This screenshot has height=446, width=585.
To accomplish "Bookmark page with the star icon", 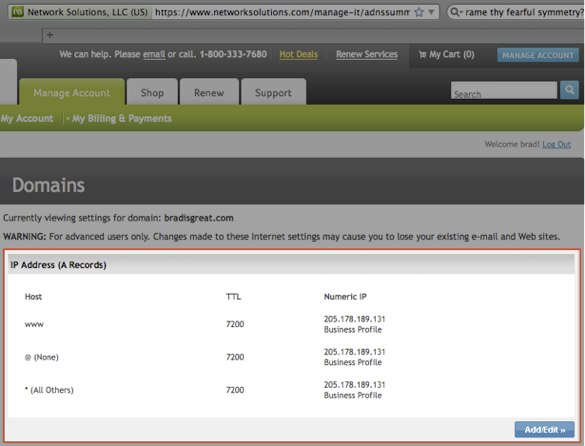I will tap(419, 12).
